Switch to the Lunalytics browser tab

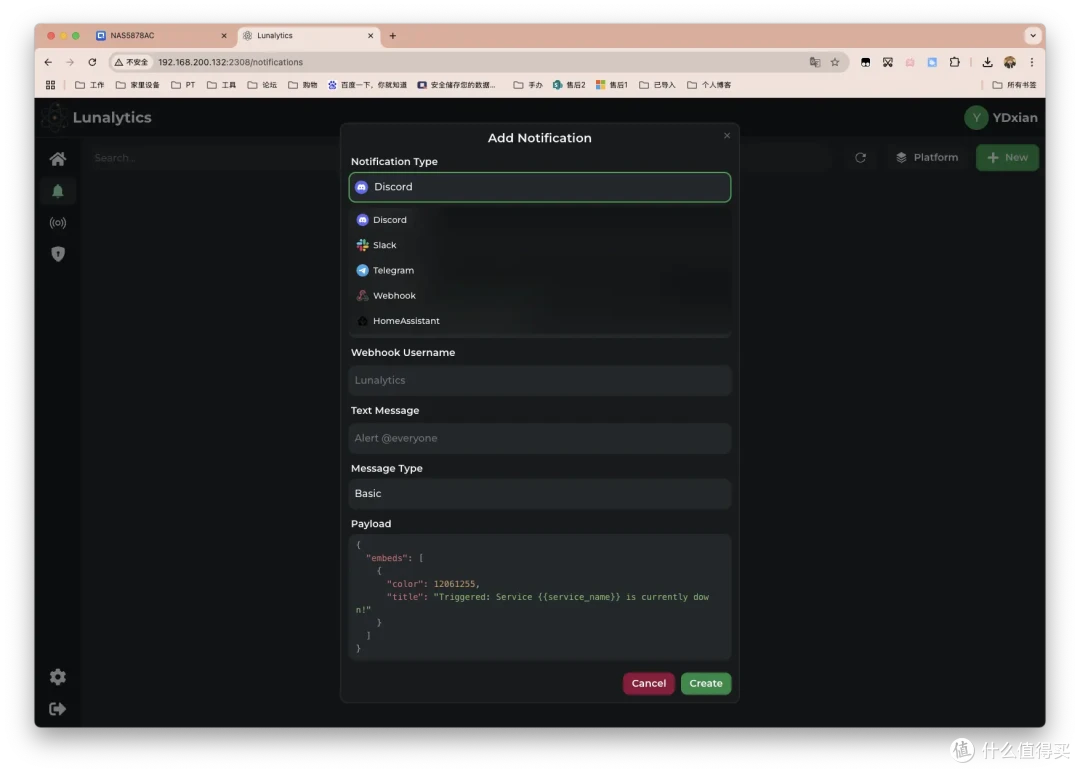tap(309, 36)
